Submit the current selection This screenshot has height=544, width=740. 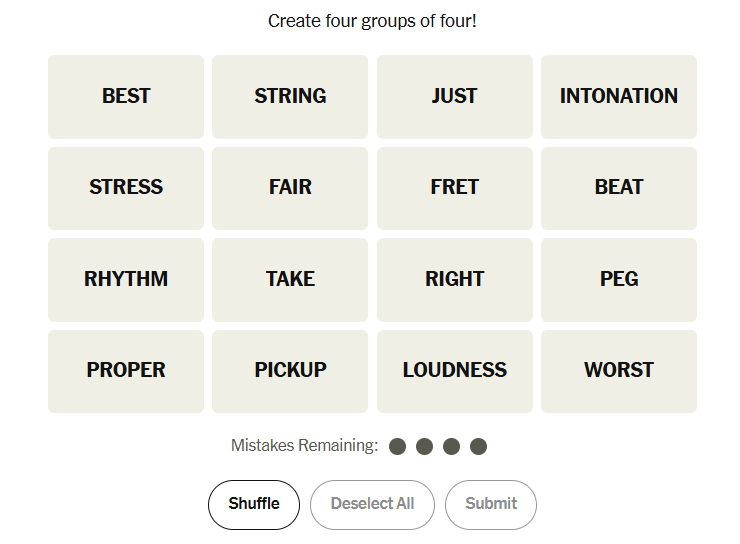491,504
